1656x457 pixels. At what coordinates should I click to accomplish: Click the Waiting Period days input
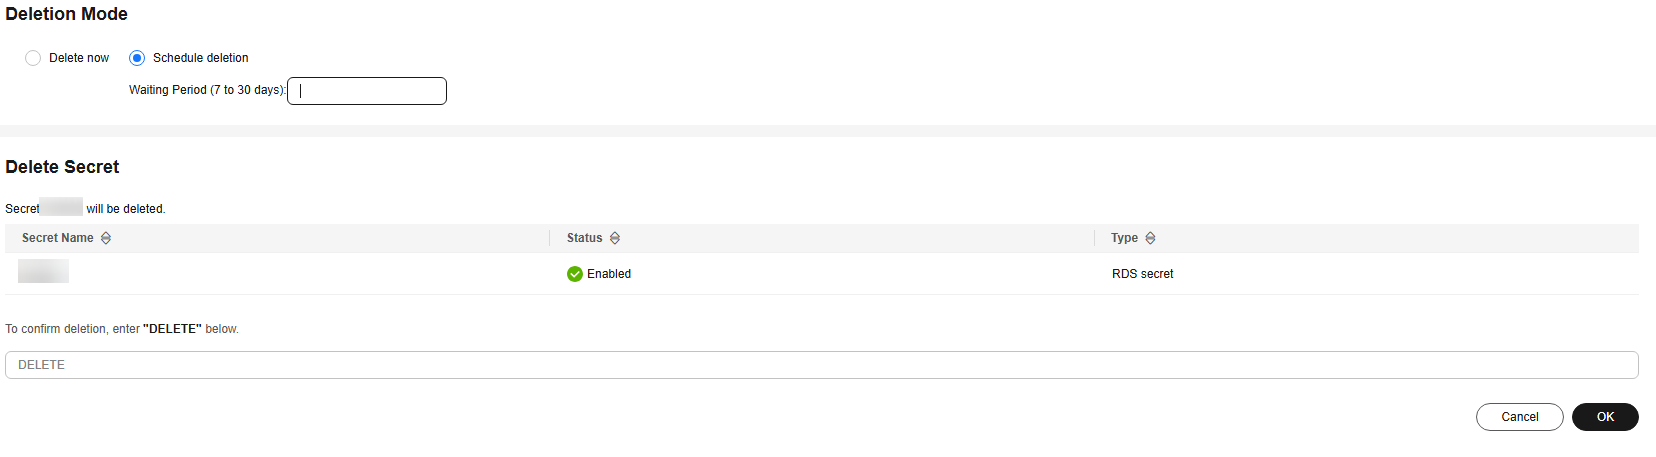(367, 91)
